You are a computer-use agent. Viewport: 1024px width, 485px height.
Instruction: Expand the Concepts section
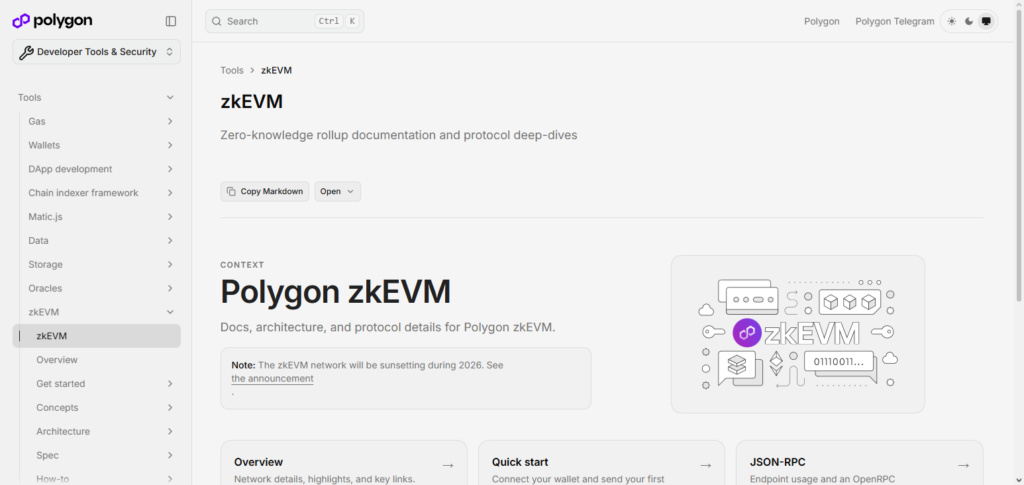pos(170,407)
